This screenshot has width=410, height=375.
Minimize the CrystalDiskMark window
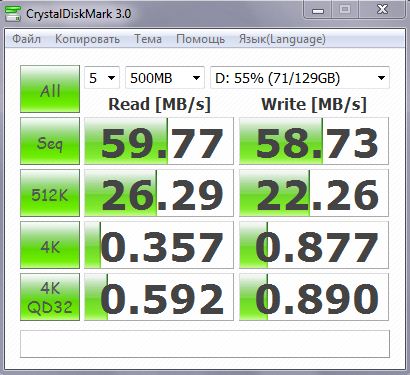[318, 10]
